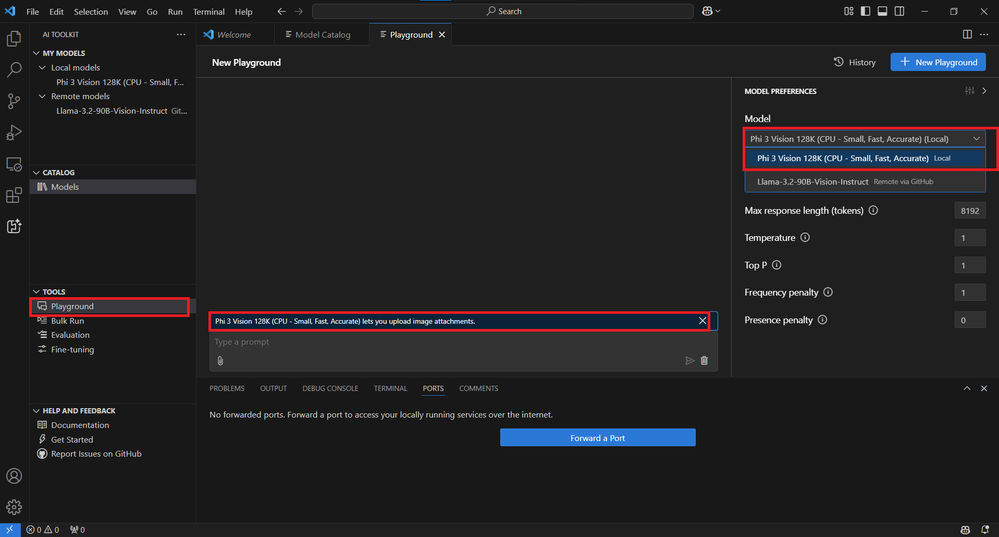Open the Accounts icon in activity bar
The width and height of the screenshot is (999, 537).
coord(14,476)
